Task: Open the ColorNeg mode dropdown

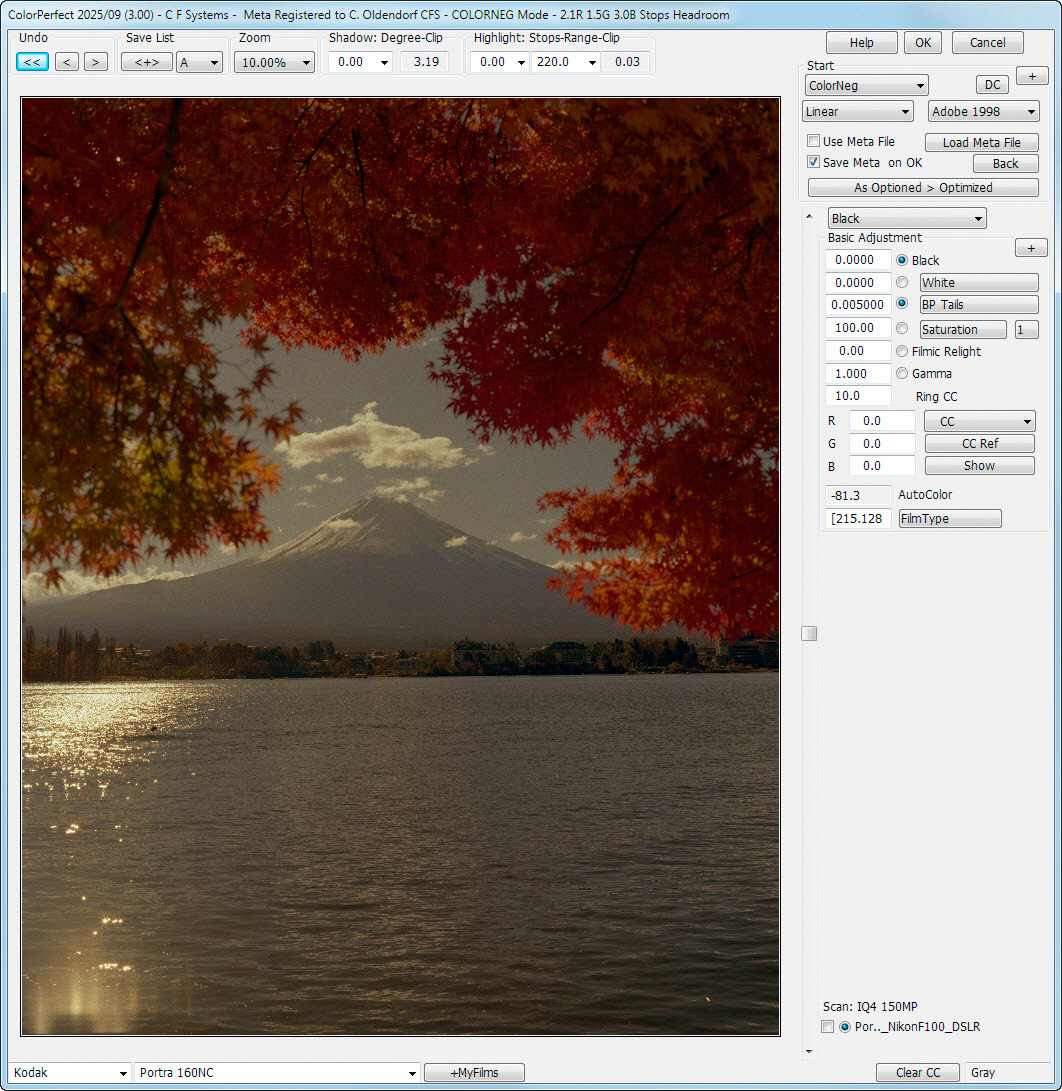Action: point(866,86)
